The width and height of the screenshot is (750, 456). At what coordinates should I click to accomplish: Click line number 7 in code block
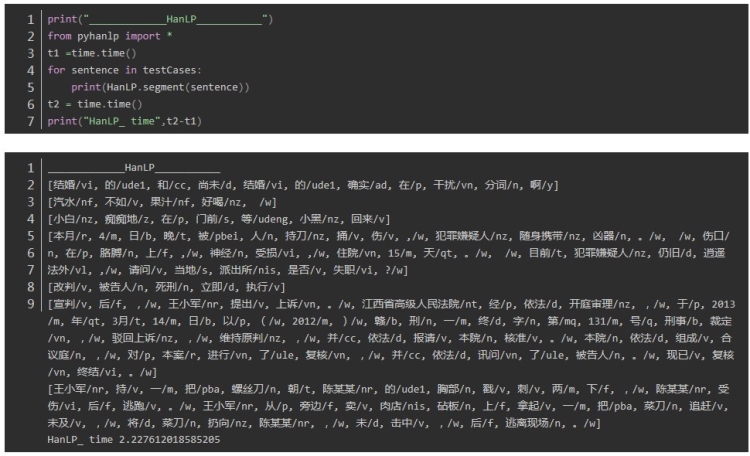[31, 122]
